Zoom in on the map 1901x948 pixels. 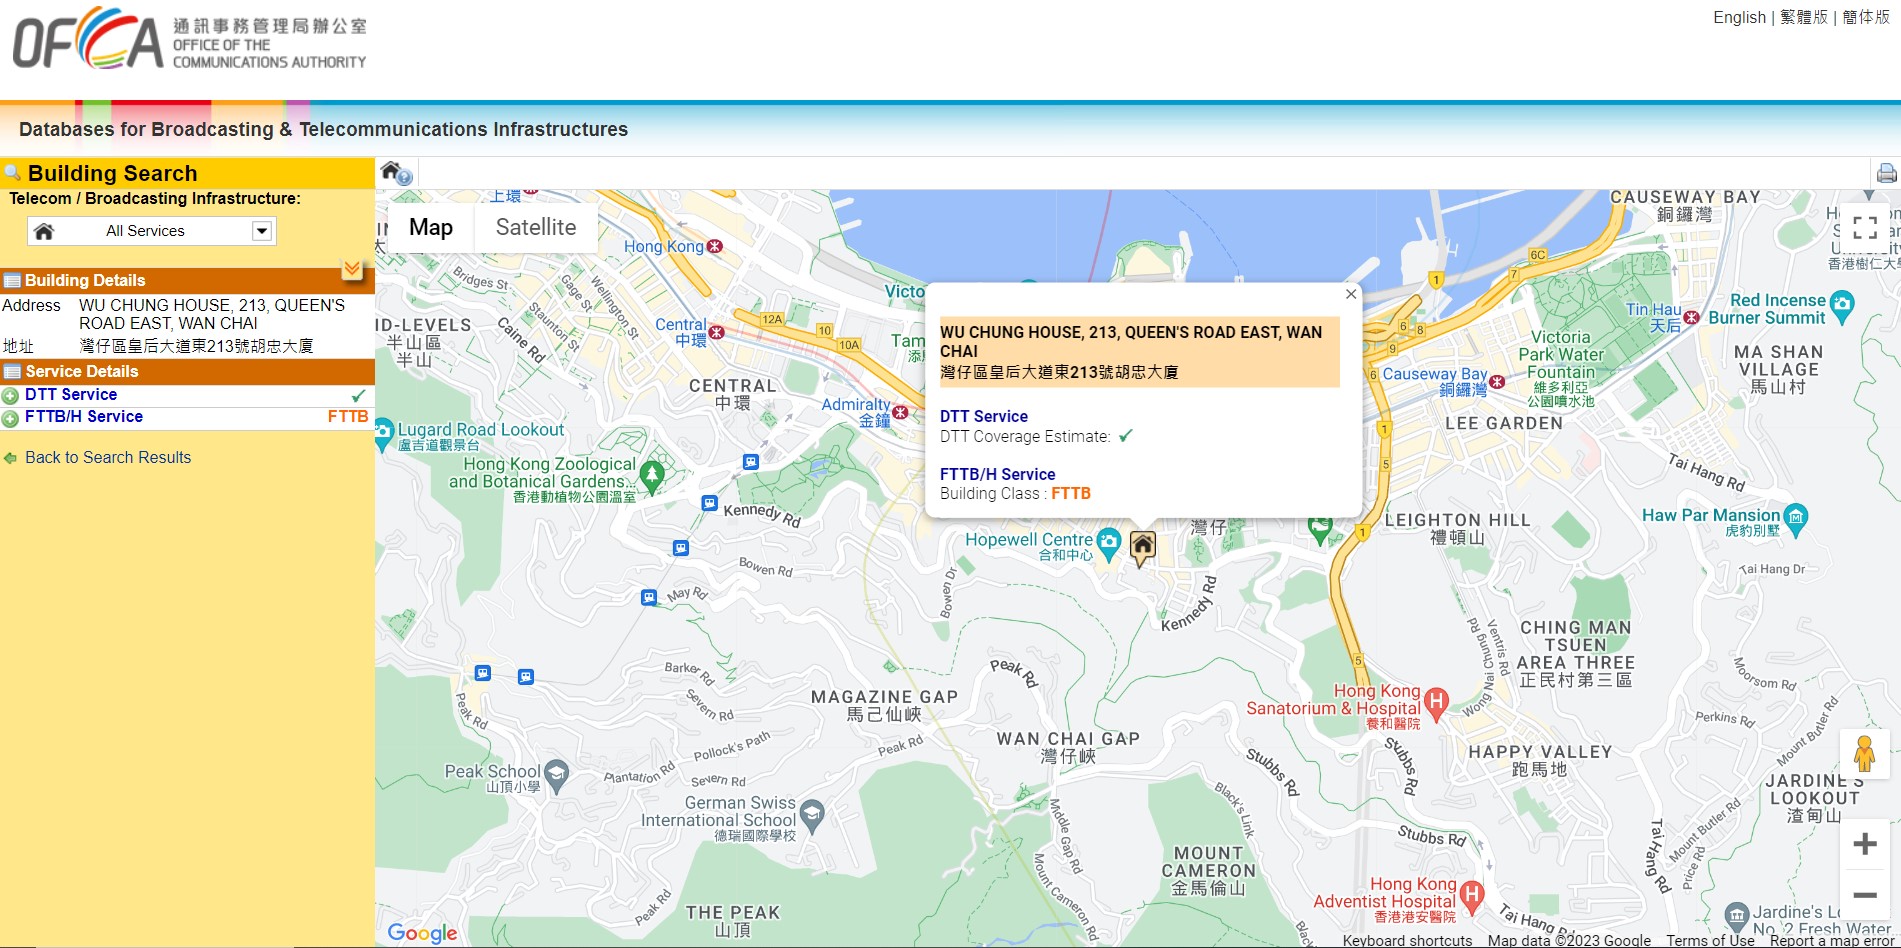[x=1864, y=844]
